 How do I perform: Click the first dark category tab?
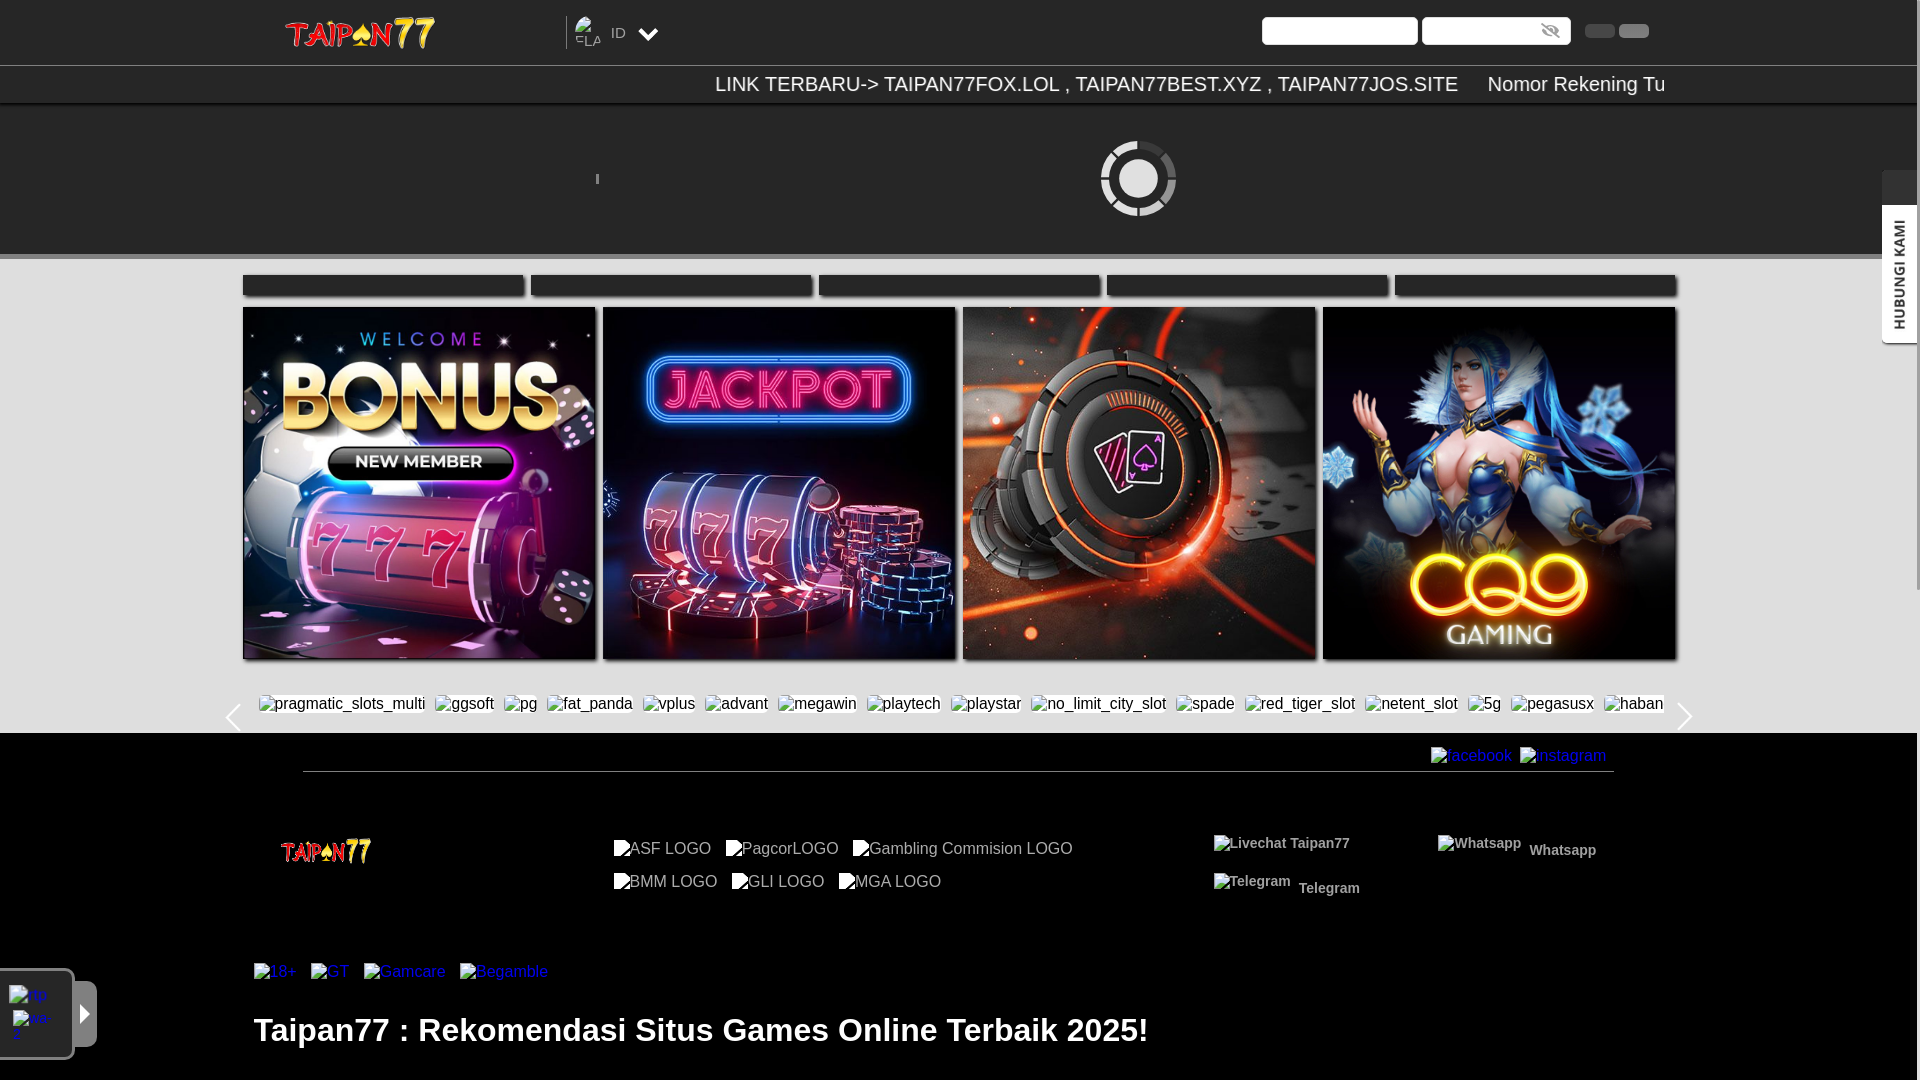coord(383,285)
